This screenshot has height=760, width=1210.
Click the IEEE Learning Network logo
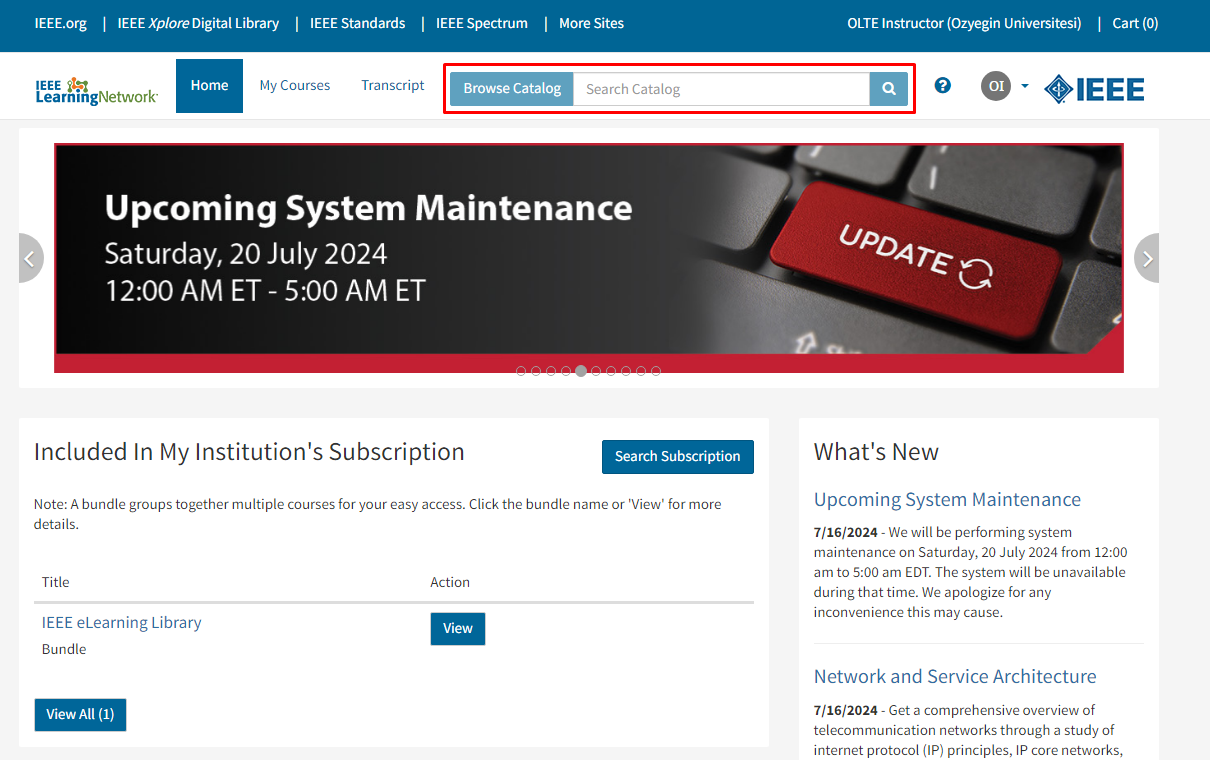(96, 90)
